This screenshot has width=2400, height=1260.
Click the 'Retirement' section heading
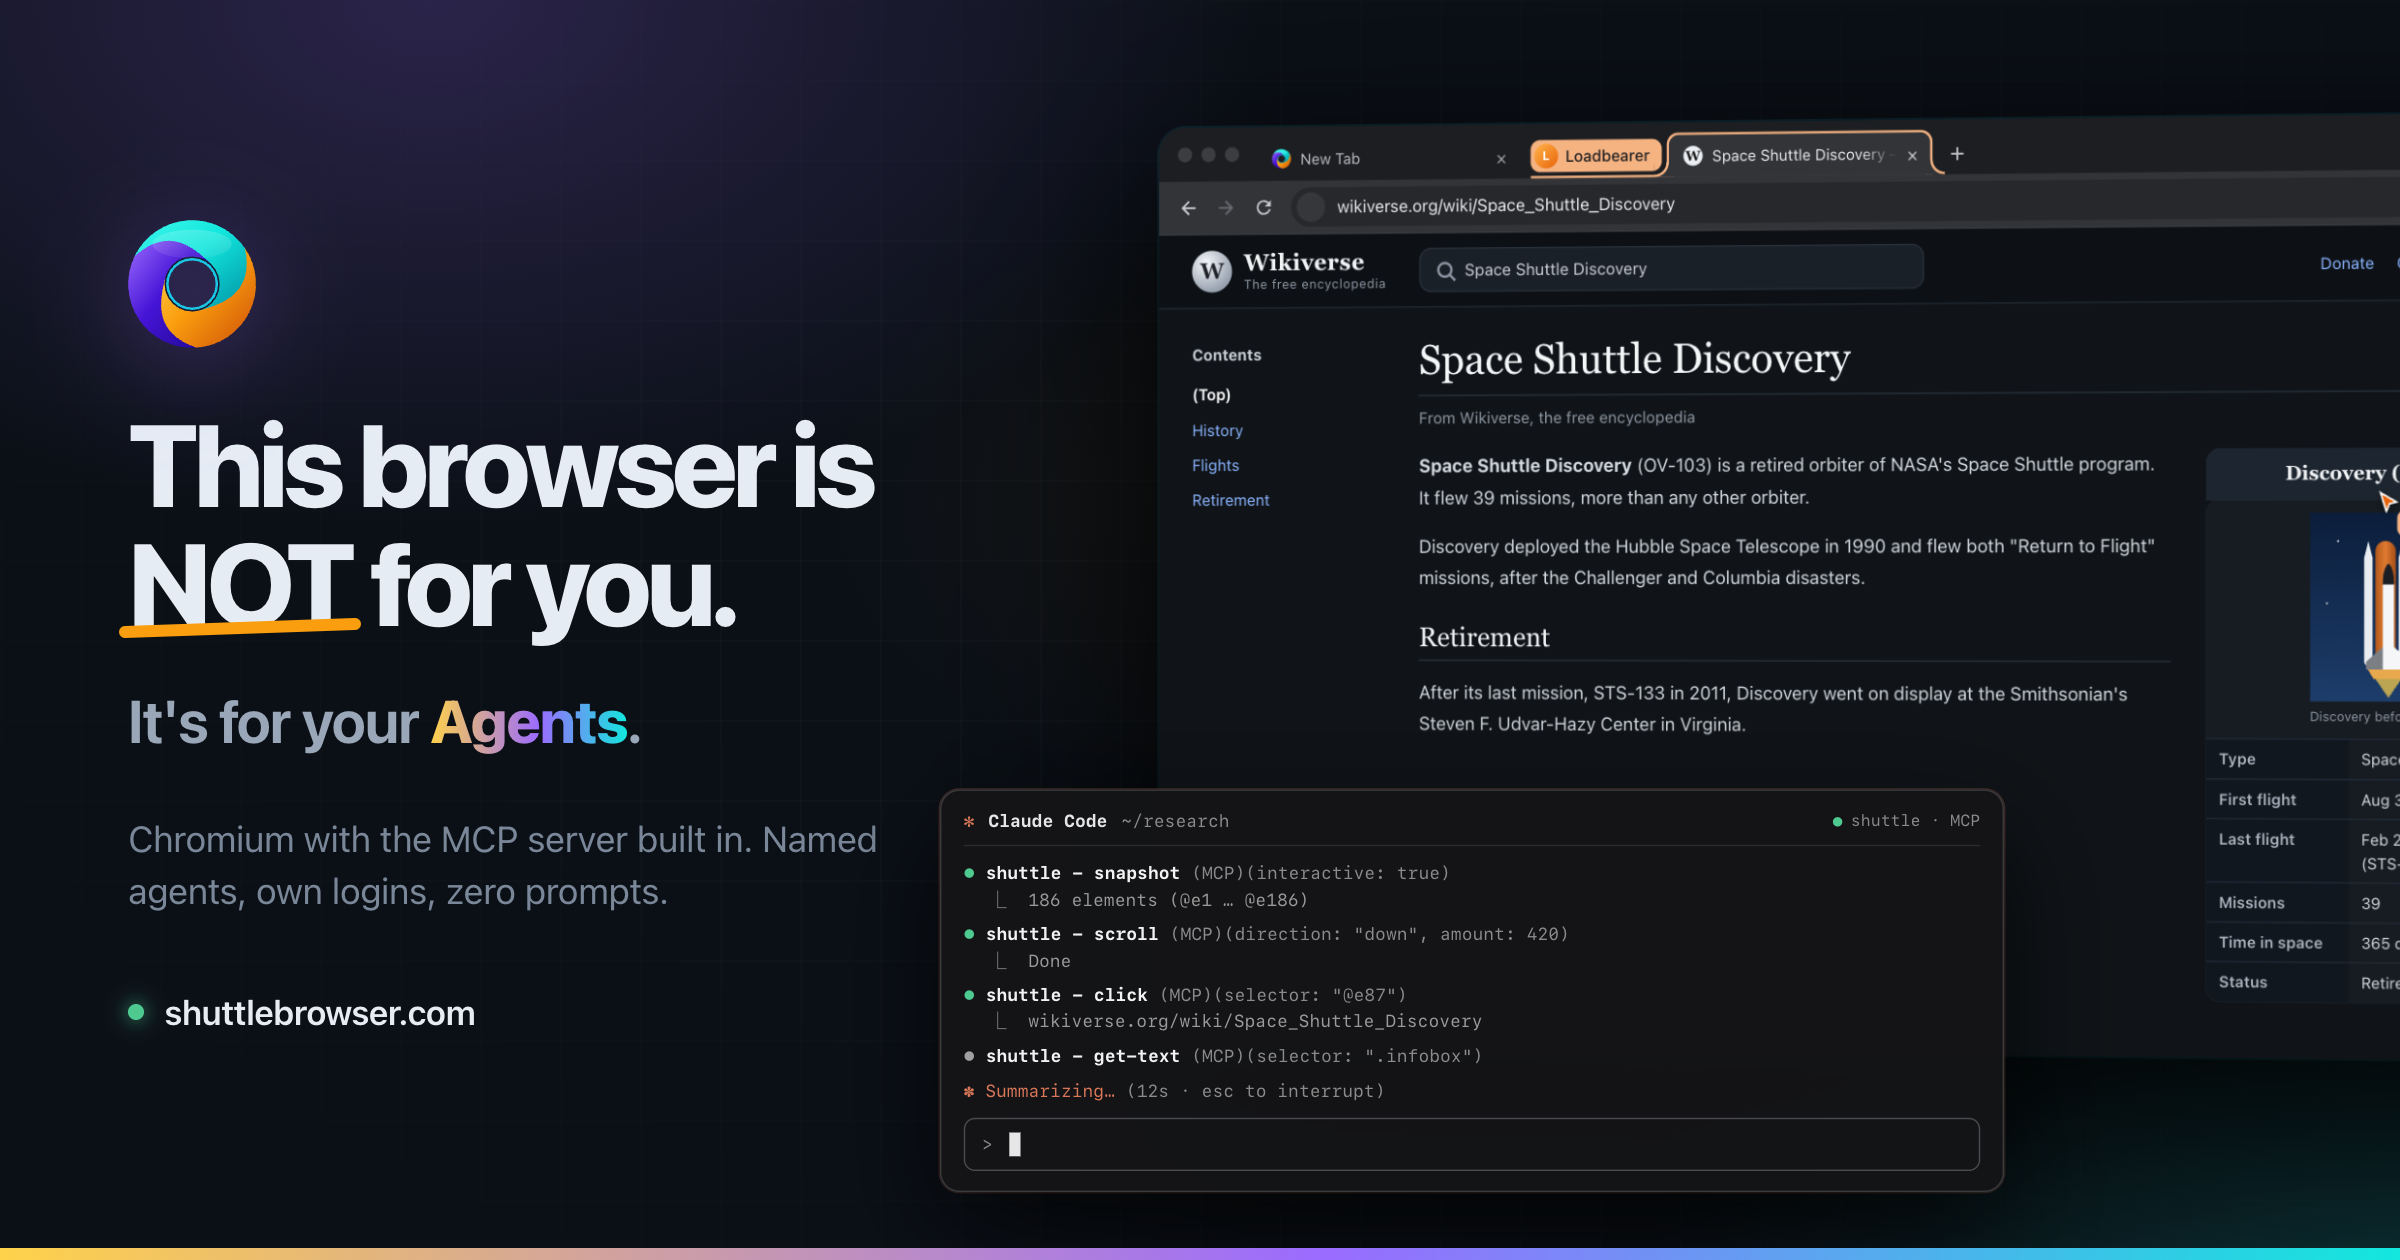tap(1484, 637)
